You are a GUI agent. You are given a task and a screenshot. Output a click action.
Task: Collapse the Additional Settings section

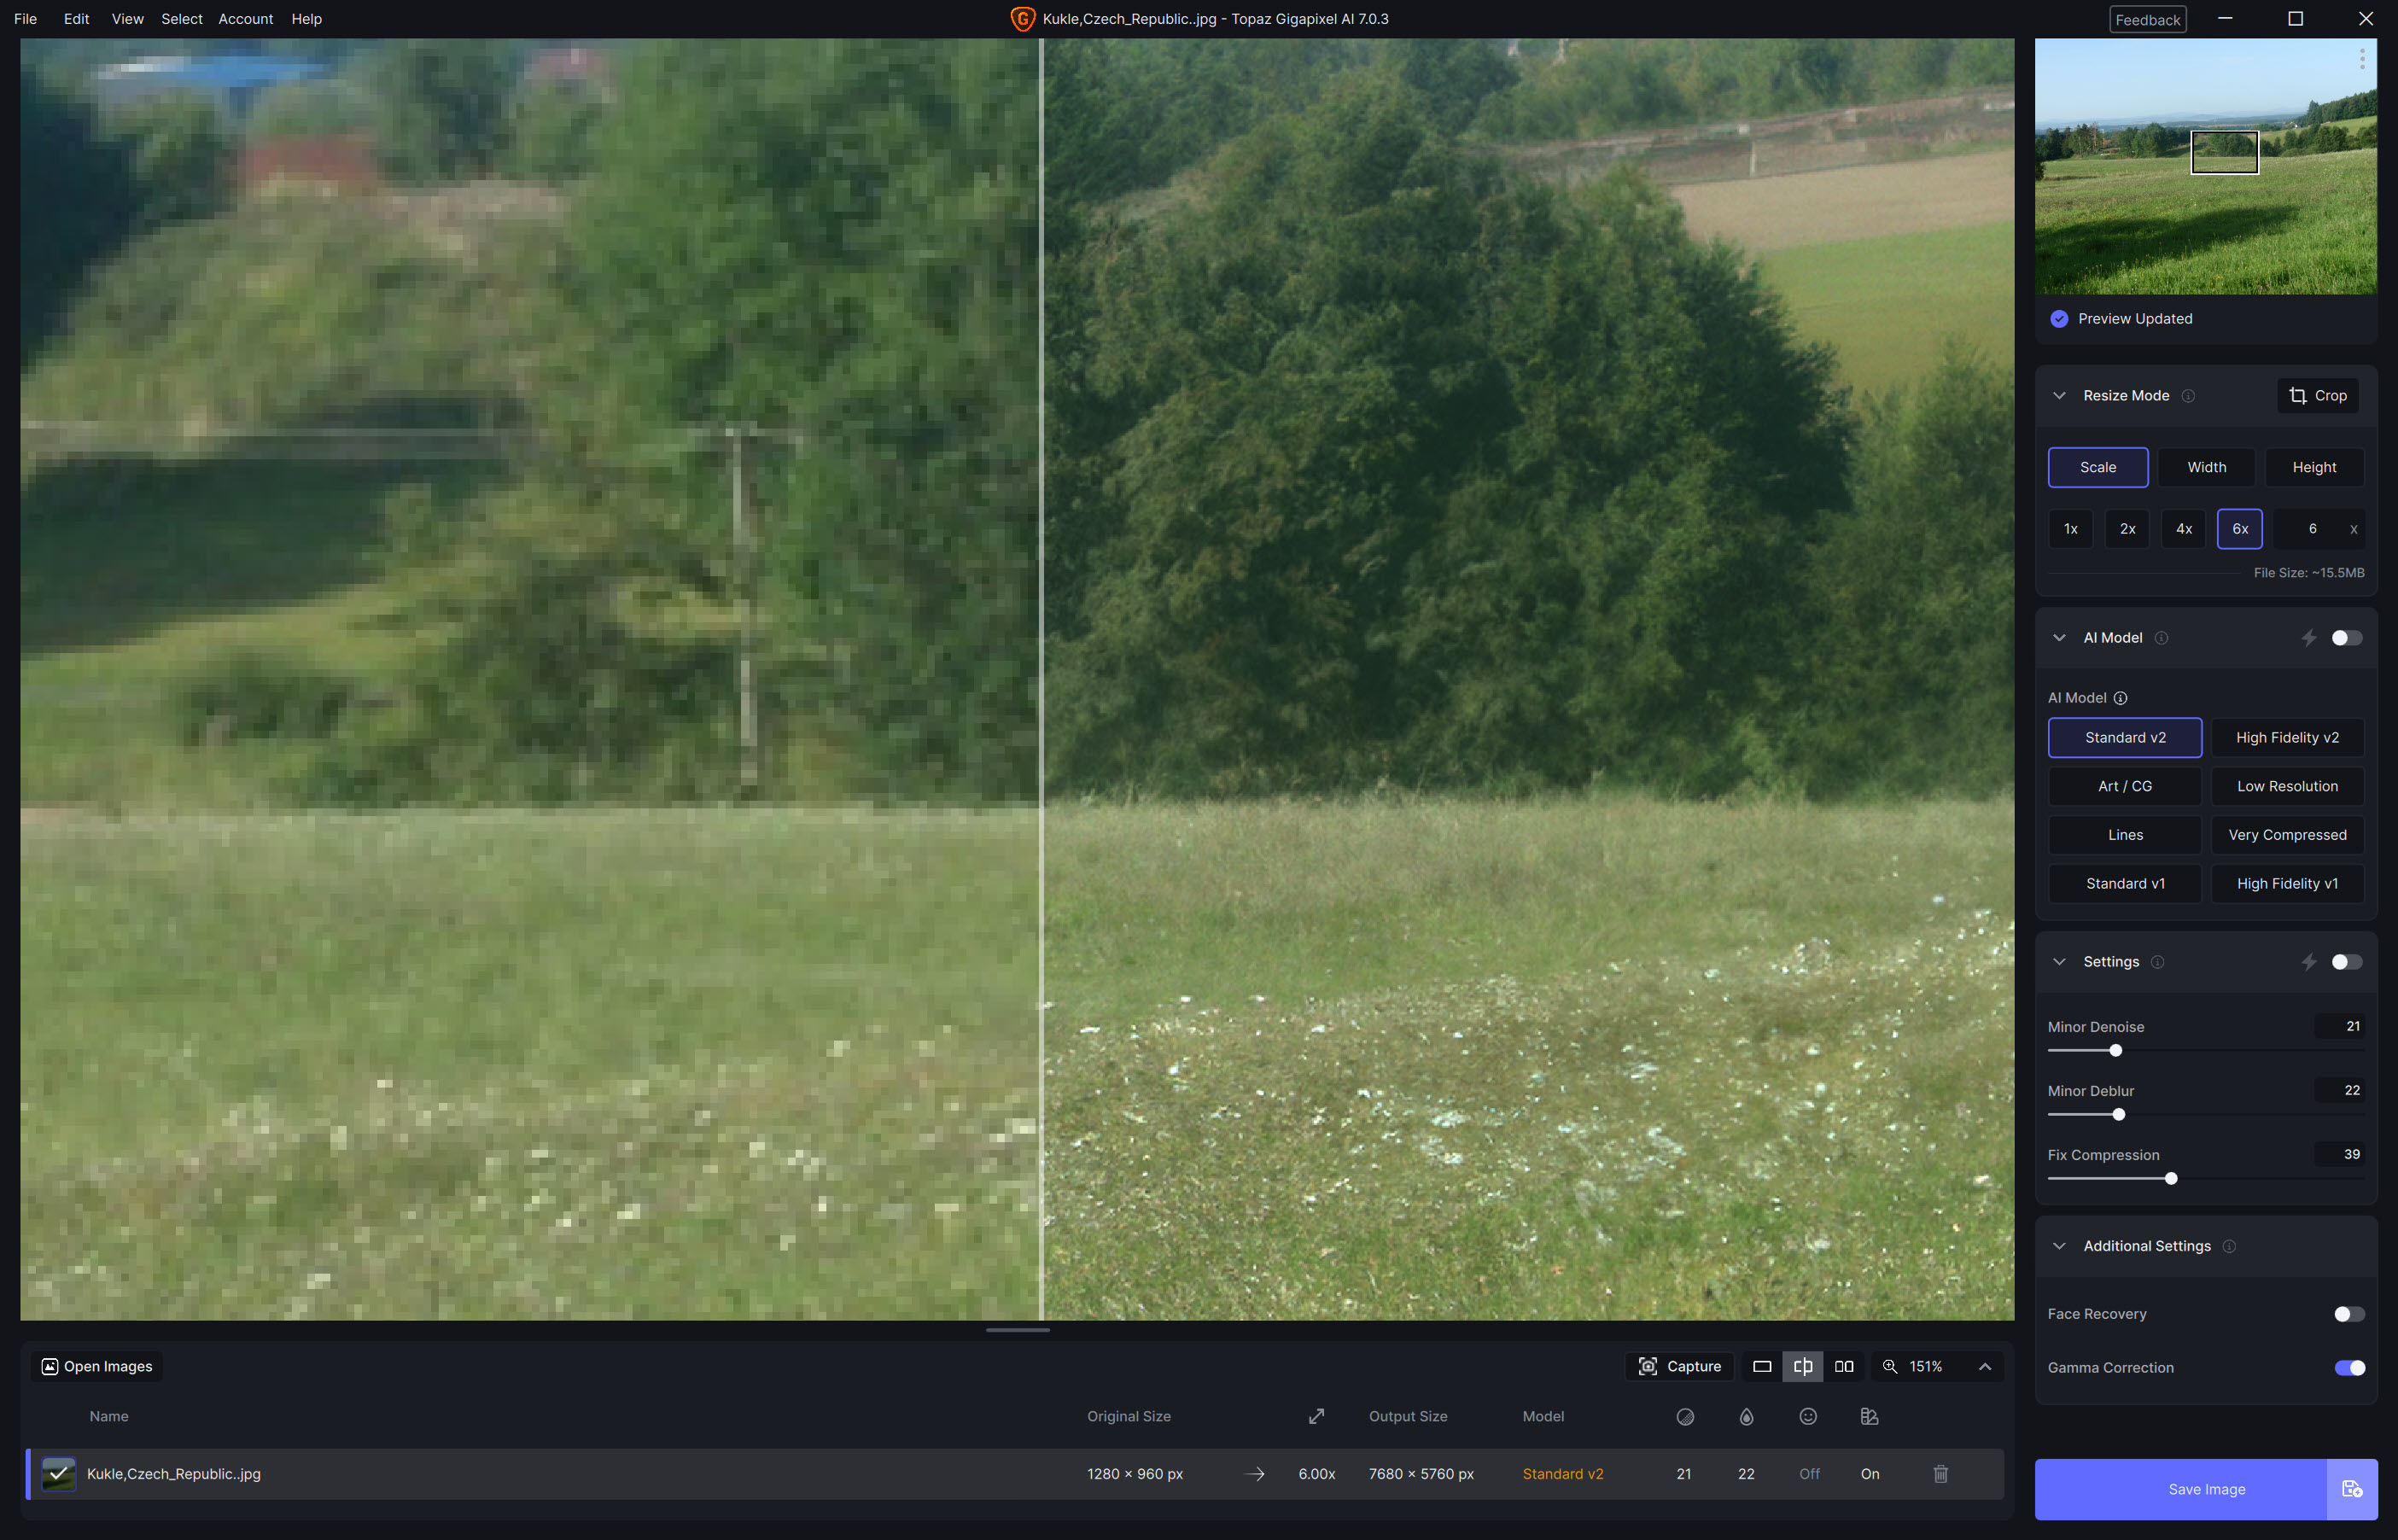click(x=2059, y=1246)
